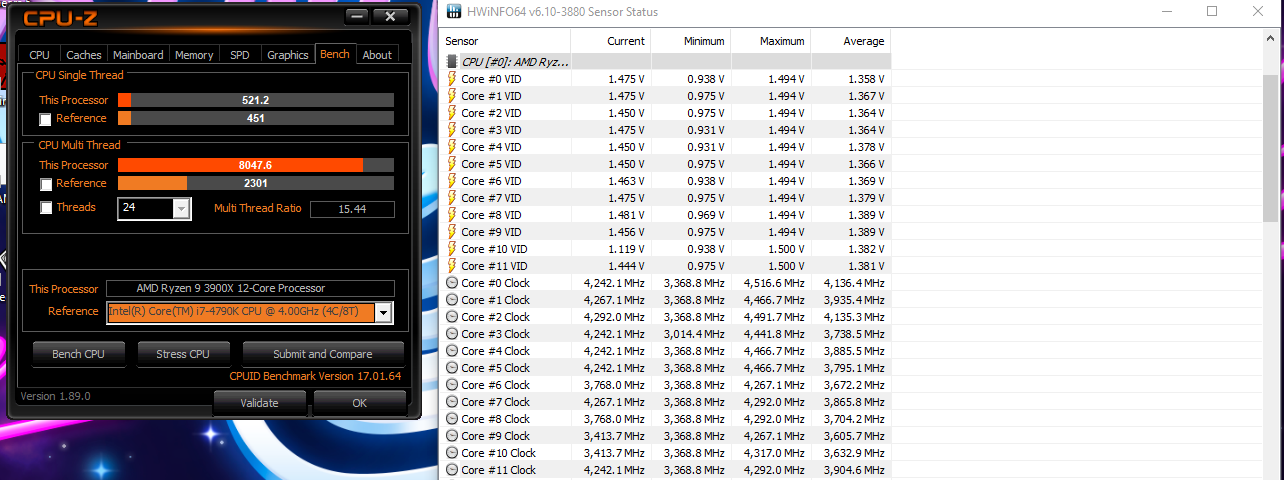The image size is (1284, 480).
Task: Click the multi thread Reference bar 2301
Action: pyautogui.click(x=256, y=183)
